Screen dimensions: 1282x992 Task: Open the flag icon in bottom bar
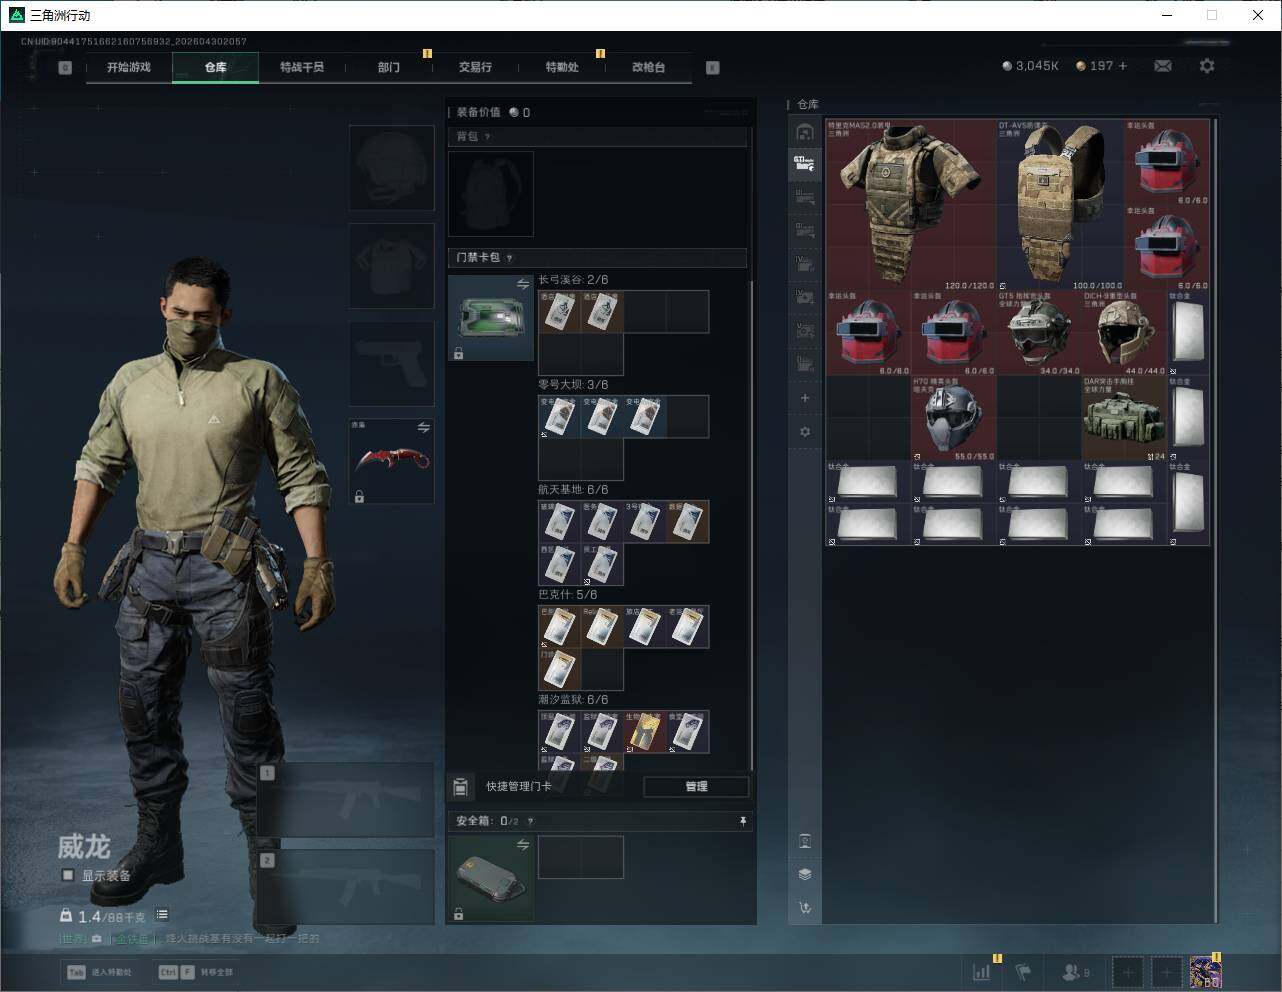(x=1024, y=972)
